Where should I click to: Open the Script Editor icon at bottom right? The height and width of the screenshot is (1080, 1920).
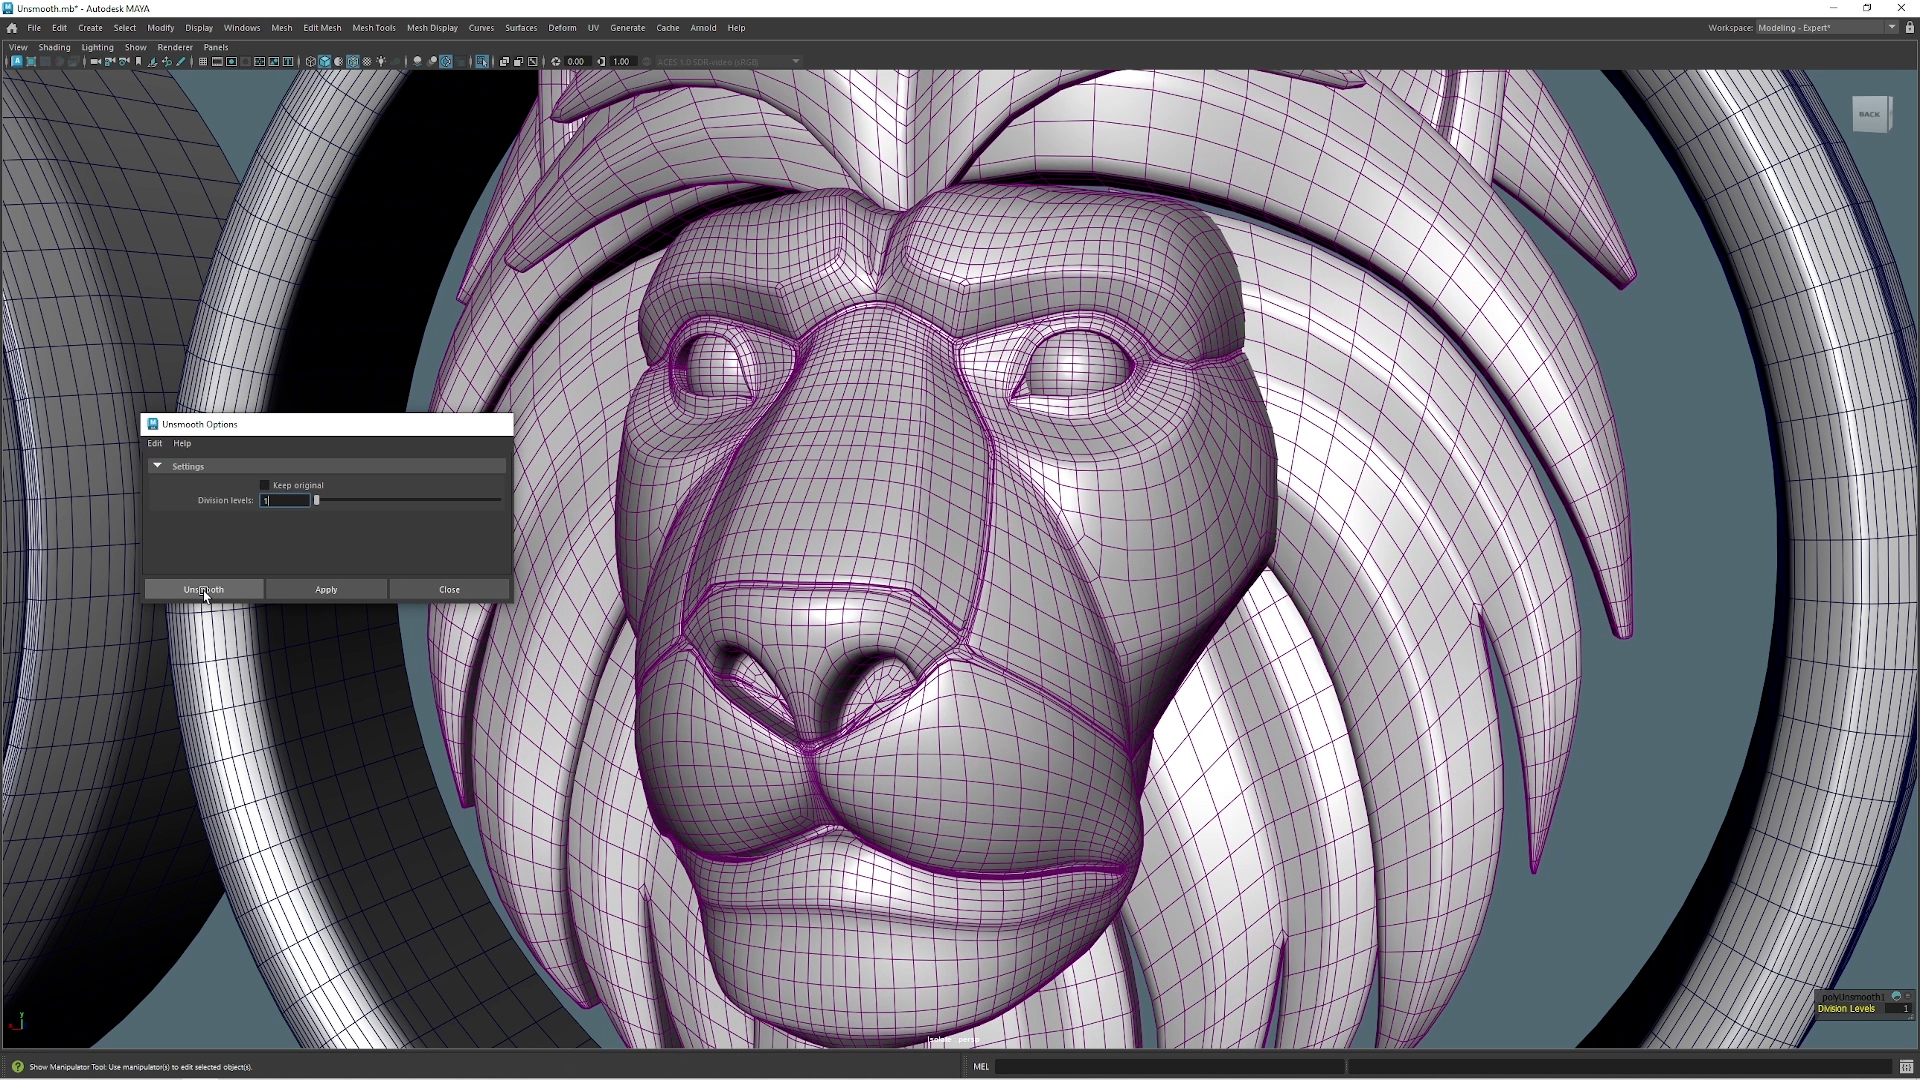[1907, 1067]
